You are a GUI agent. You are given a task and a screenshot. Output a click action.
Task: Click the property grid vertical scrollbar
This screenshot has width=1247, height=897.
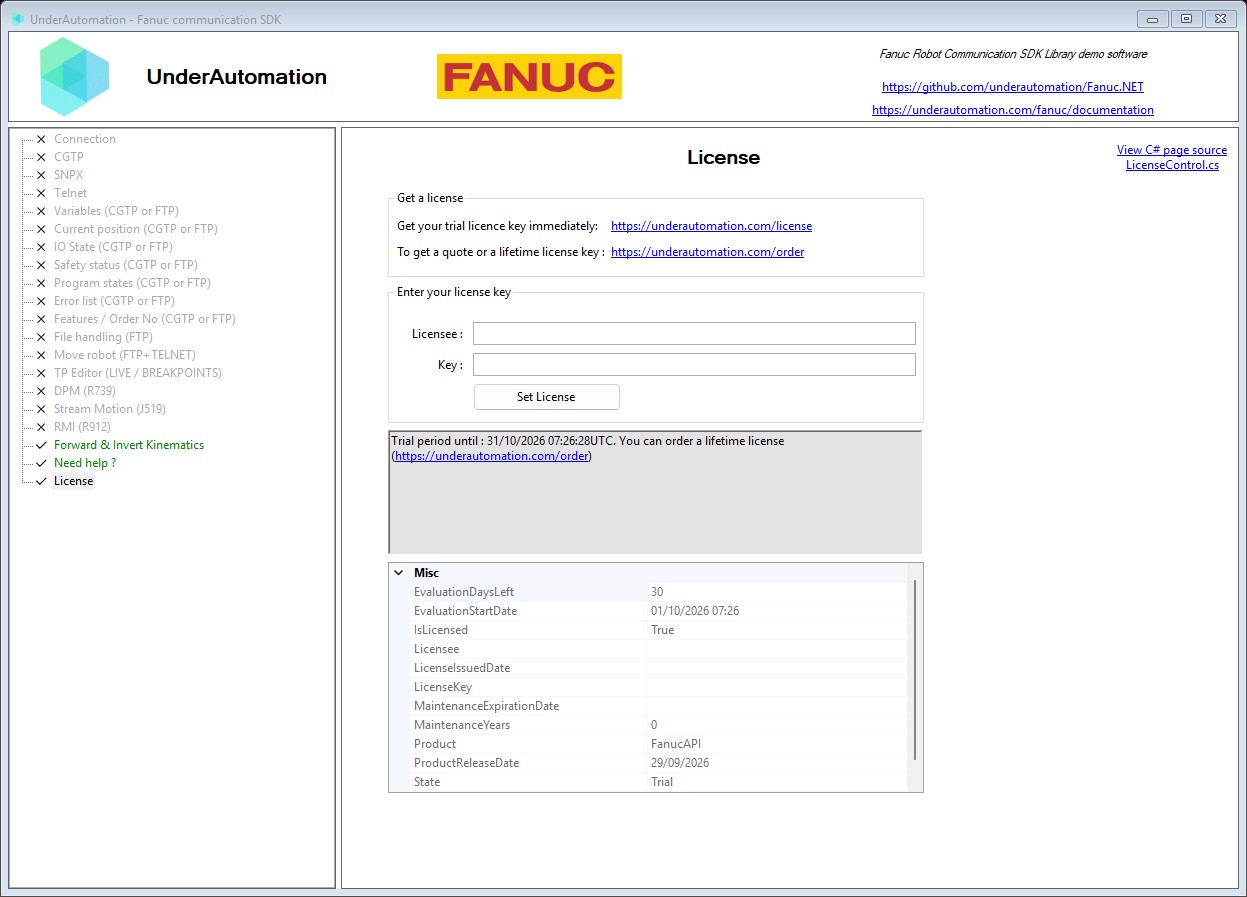coord(915,670)
